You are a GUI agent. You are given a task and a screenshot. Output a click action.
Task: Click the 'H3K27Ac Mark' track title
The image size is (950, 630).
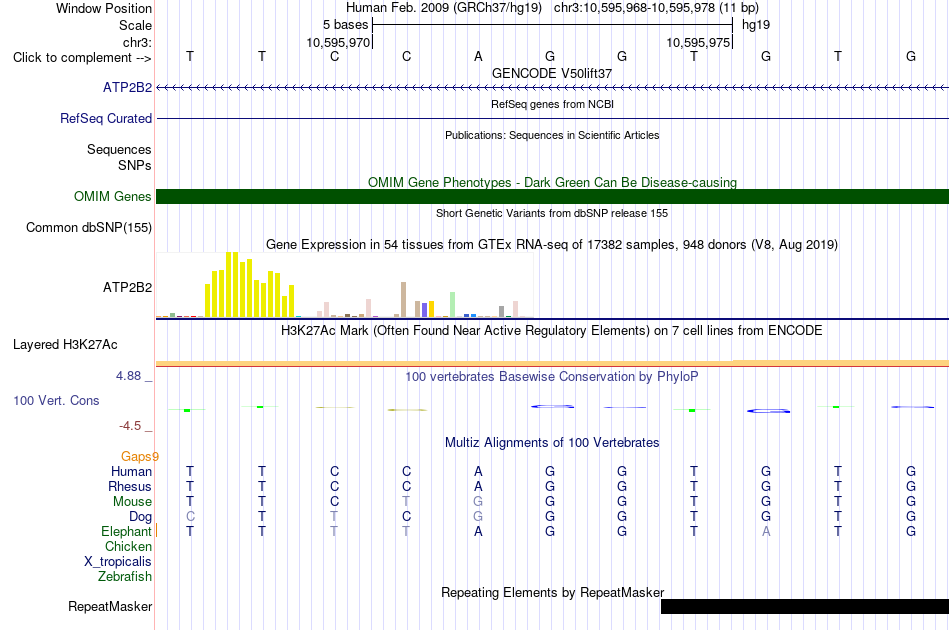tap(552, 330)
